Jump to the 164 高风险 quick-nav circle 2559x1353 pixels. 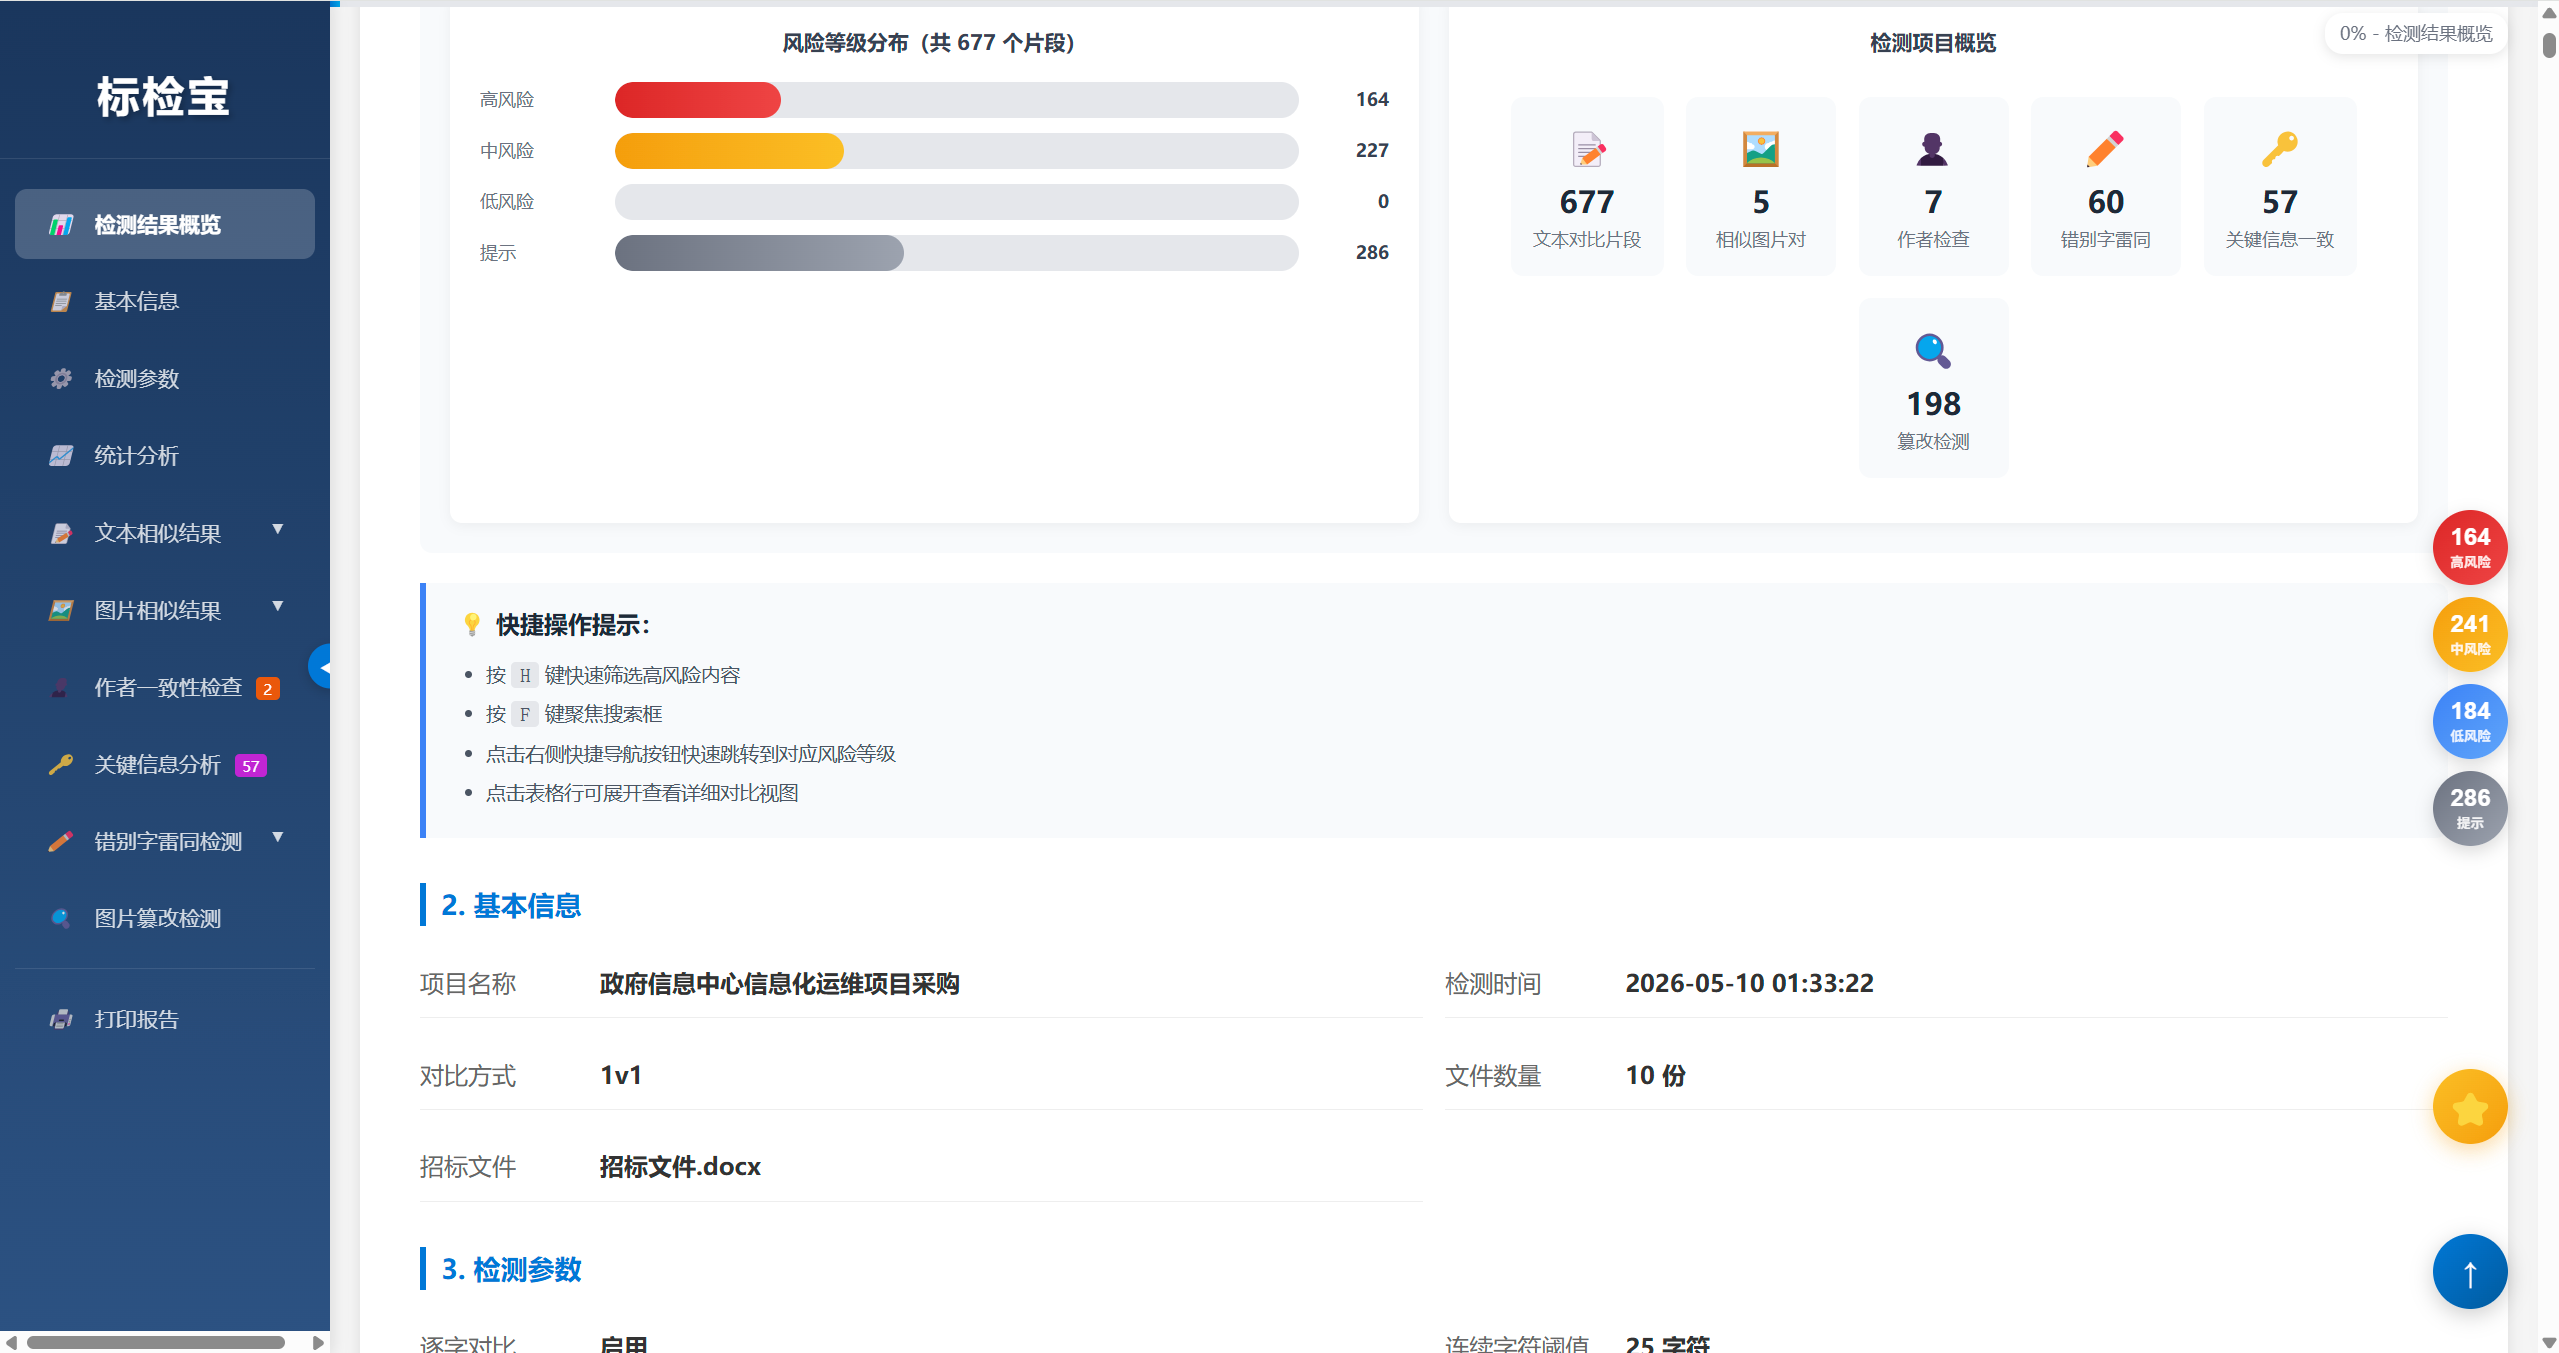2469,547
